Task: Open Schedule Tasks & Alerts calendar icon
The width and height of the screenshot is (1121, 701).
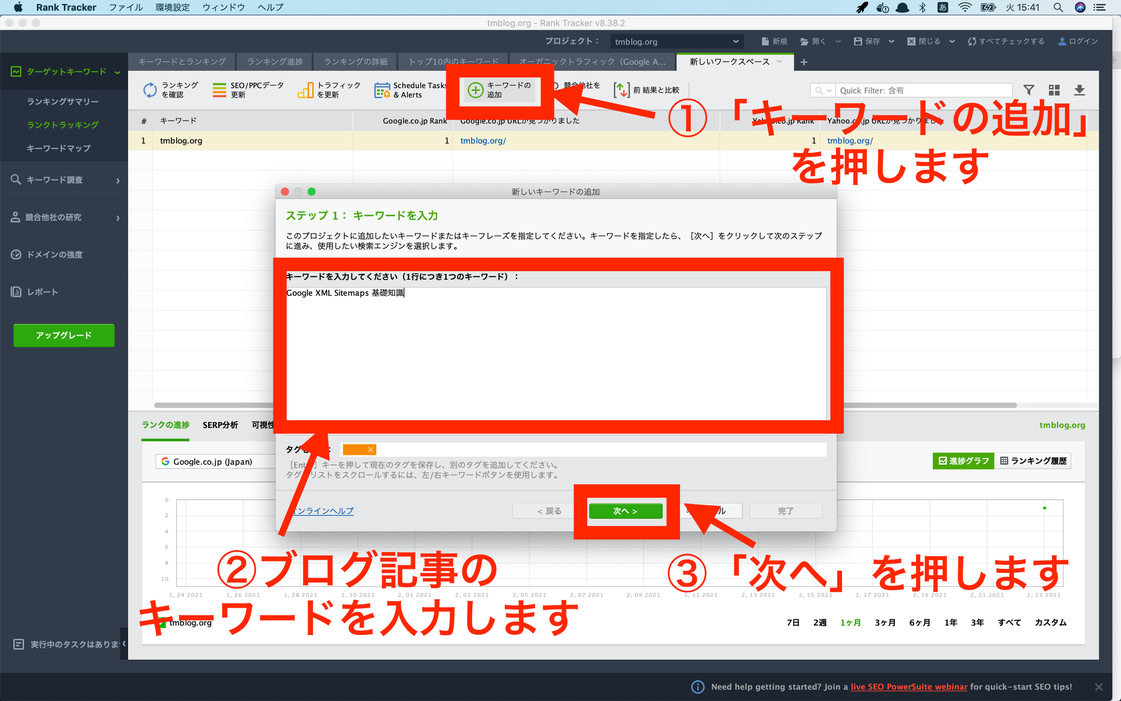Action: click(x=382, y=90)
